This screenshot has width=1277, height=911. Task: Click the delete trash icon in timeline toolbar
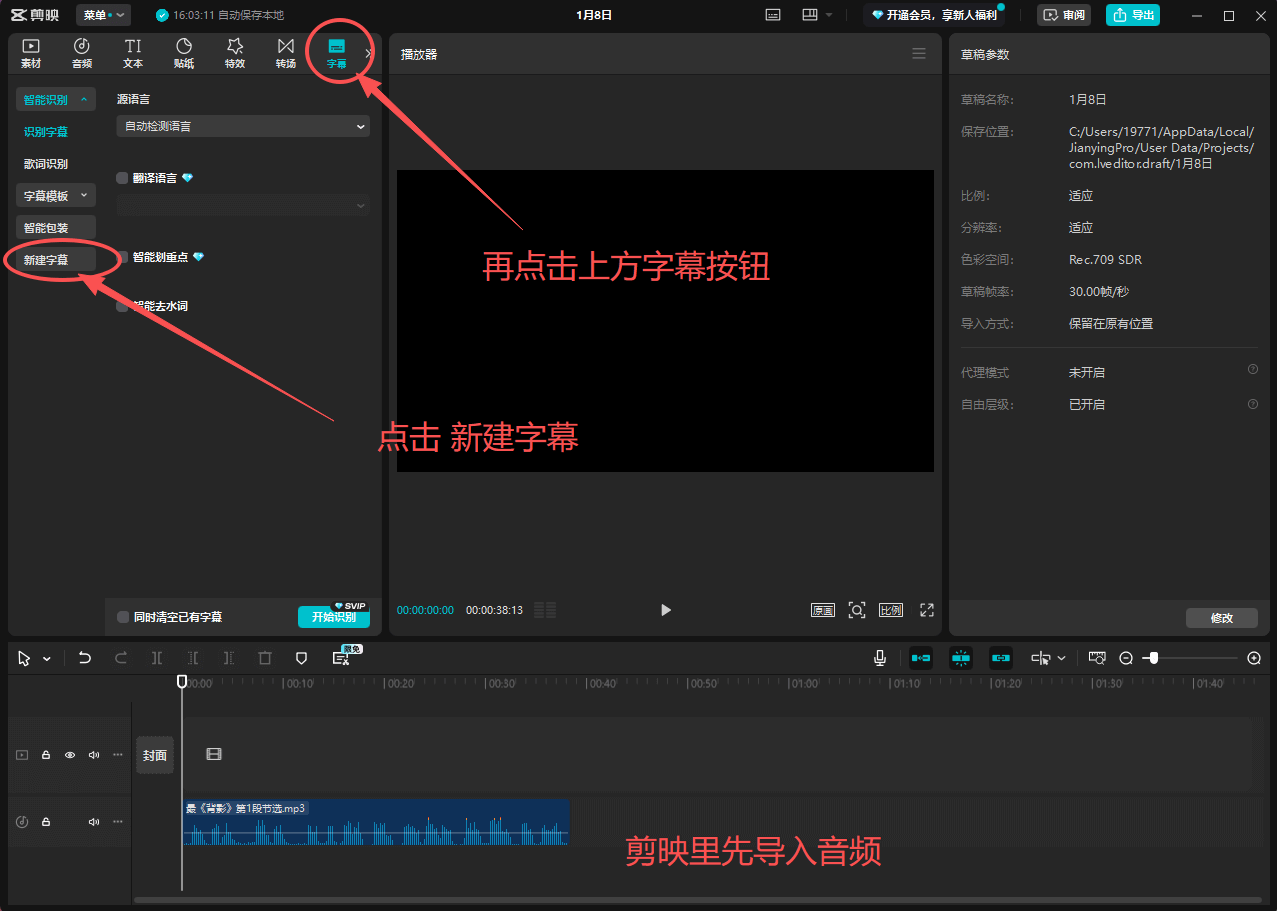(x=265, y=658)
